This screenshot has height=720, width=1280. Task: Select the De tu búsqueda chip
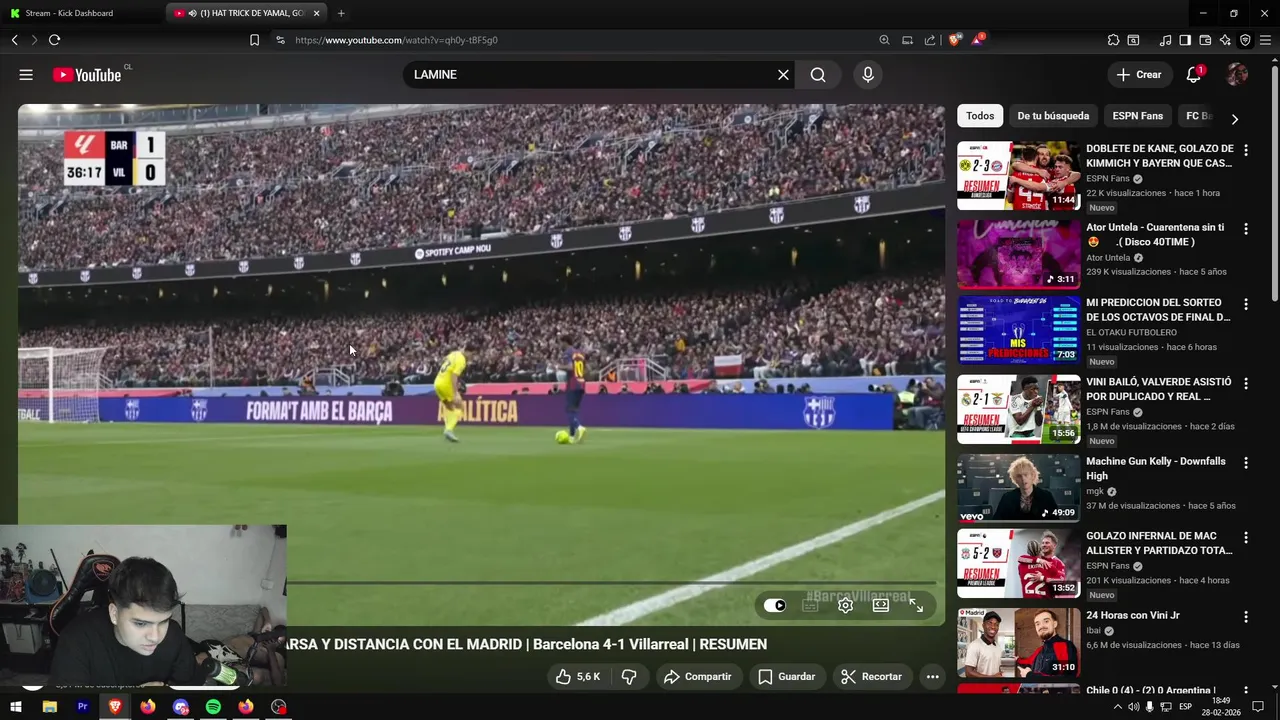[1053, 116]
